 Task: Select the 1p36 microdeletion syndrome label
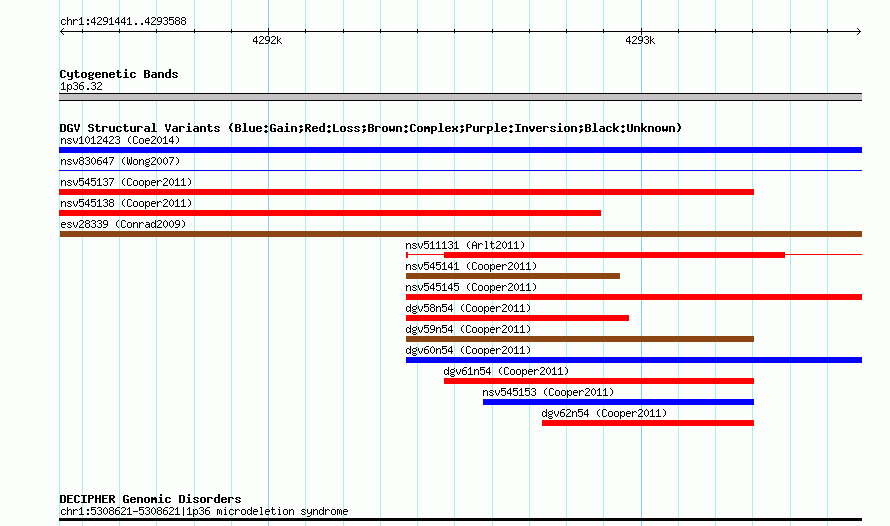point(204,511)
